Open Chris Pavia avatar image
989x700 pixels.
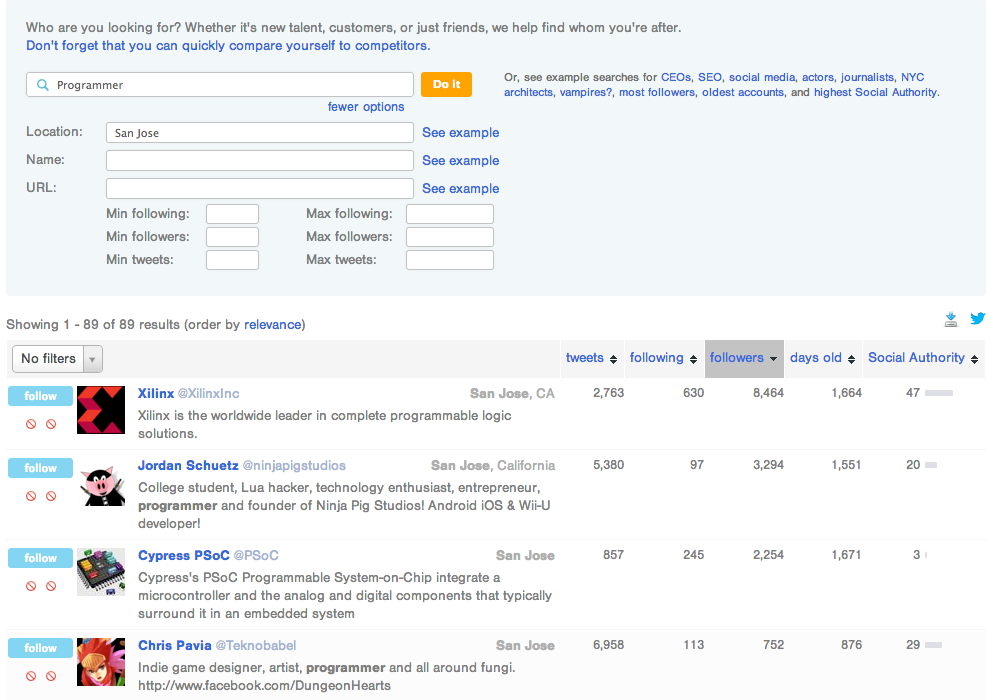tap(101, 662)
